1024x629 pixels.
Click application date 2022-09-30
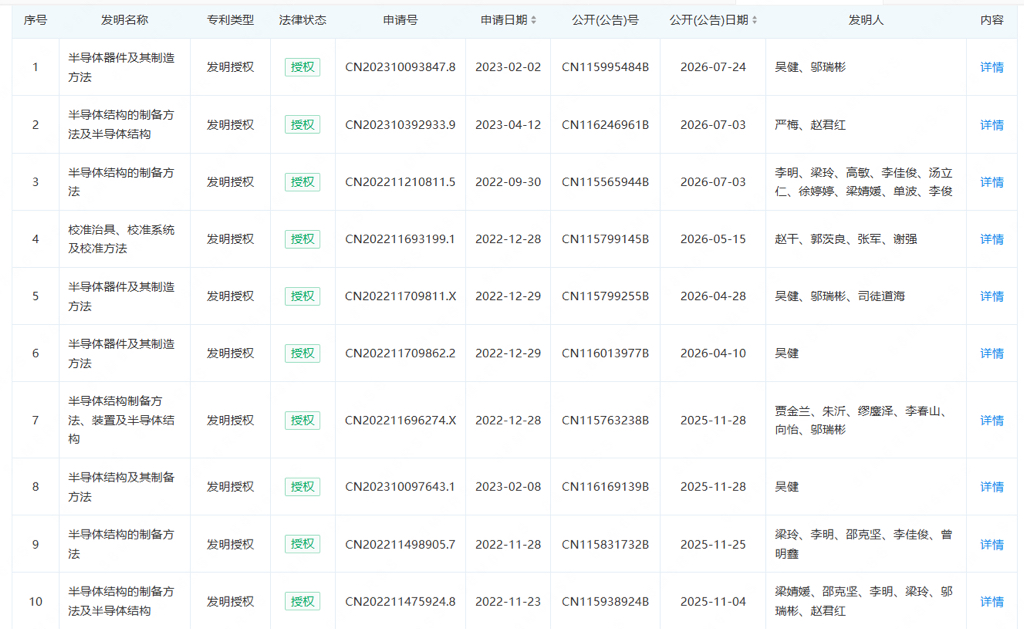tap(508, 182)
